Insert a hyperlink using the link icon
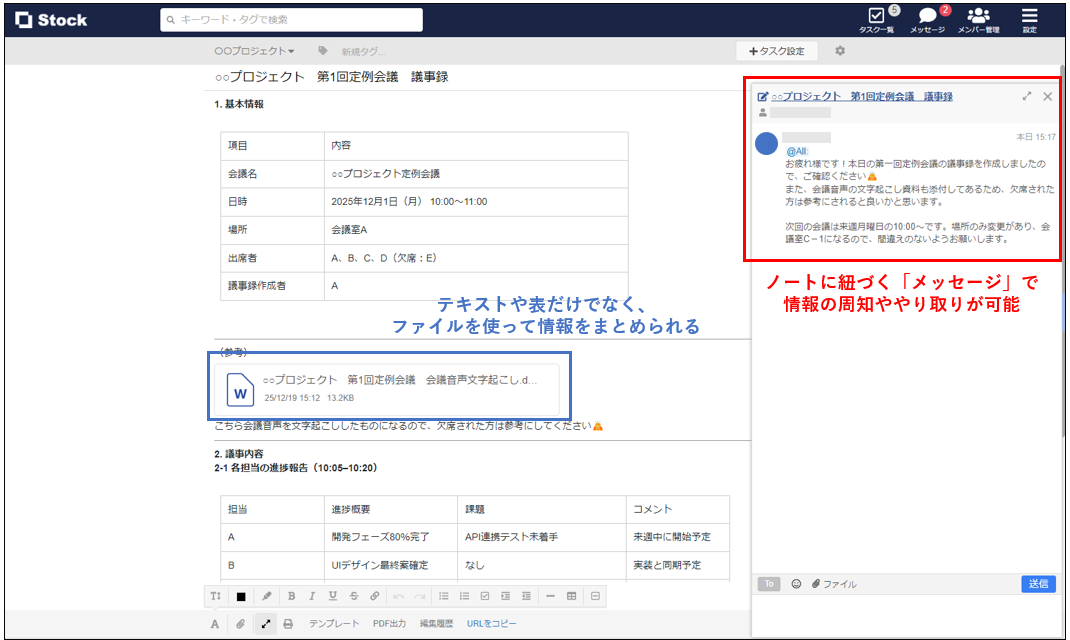Viewport: 1070px width, 640px height. [374, 596]
